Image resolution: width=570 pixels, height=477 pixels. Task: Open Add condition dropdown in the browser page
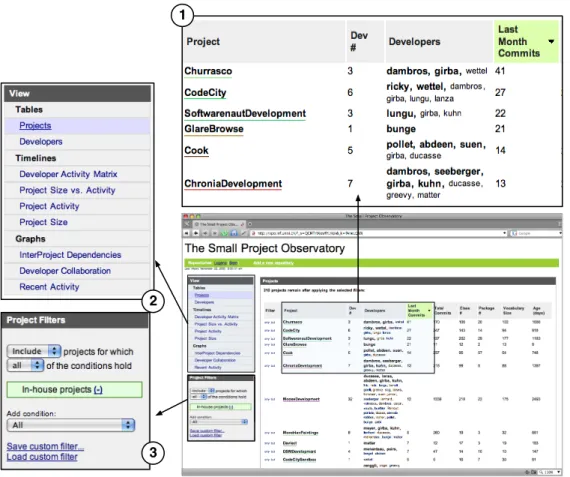click(x=219, y=422)
